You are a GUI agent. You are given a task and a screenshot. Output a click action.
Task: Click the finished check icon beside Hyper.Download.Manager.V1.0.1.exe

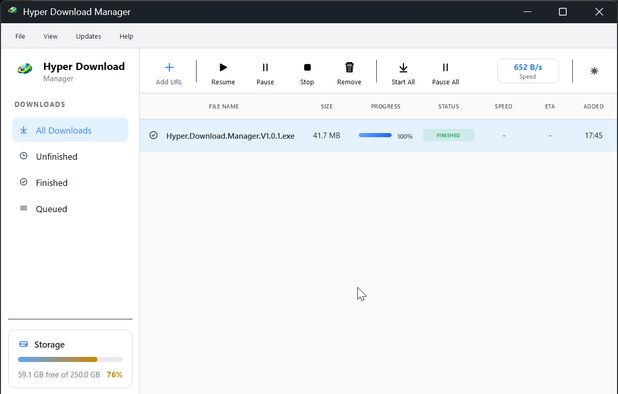tap(153, 136)
